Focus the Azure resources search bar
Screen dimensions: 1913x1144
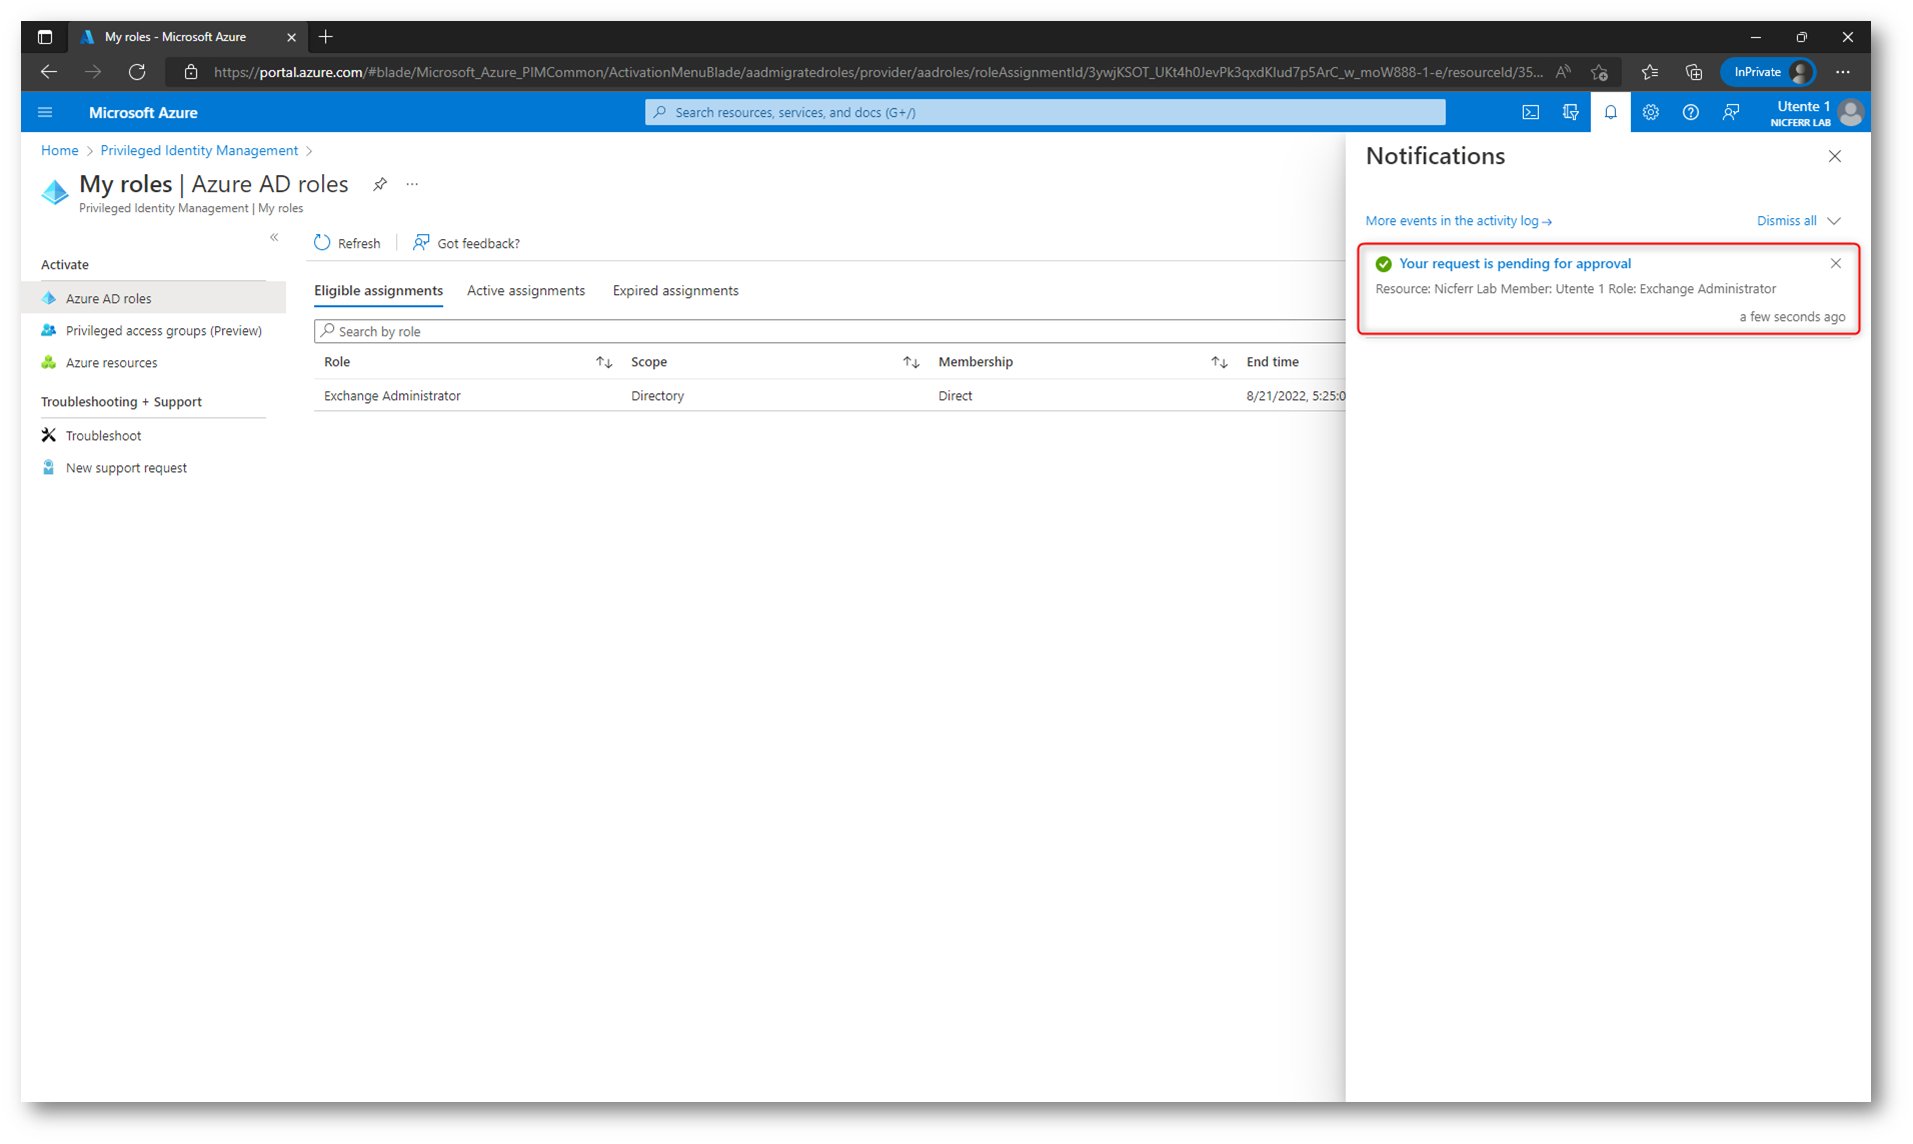(1045, 112)
